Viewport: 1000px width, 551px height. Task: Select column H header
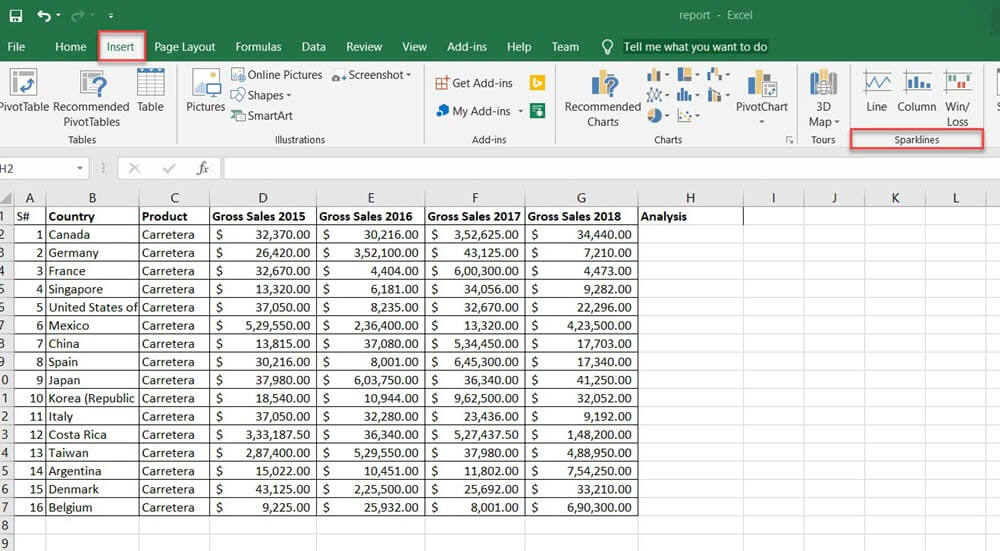pyautogui.click(x=690, y=198)
